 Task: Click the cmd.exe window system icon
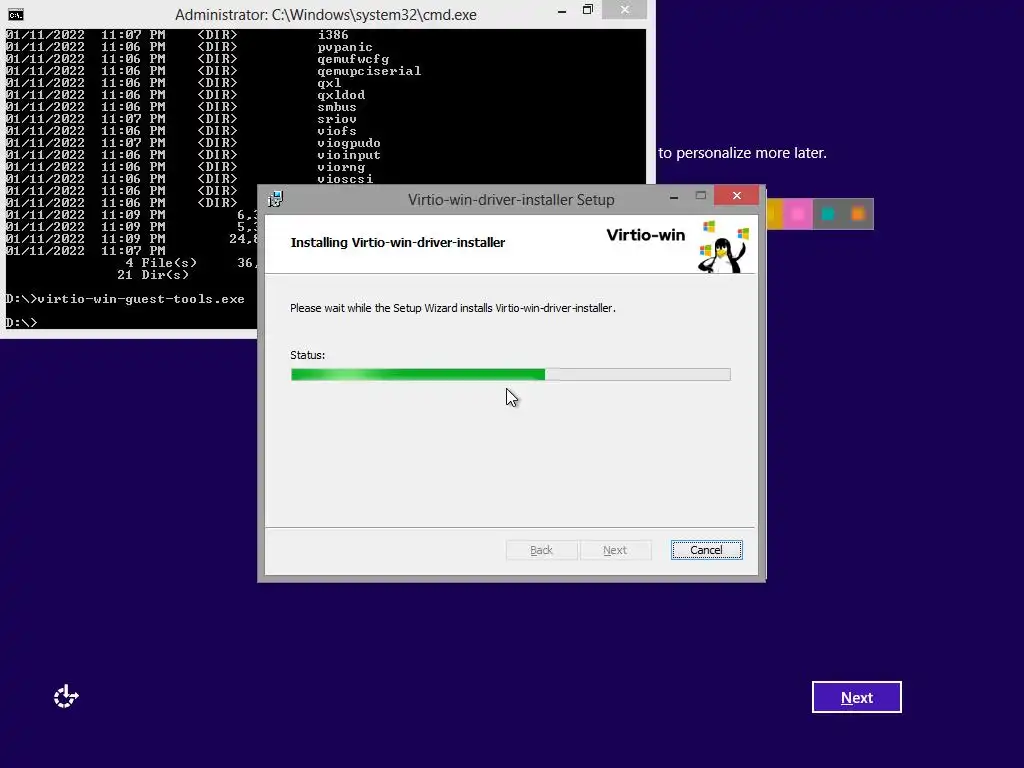pos(16,14)
